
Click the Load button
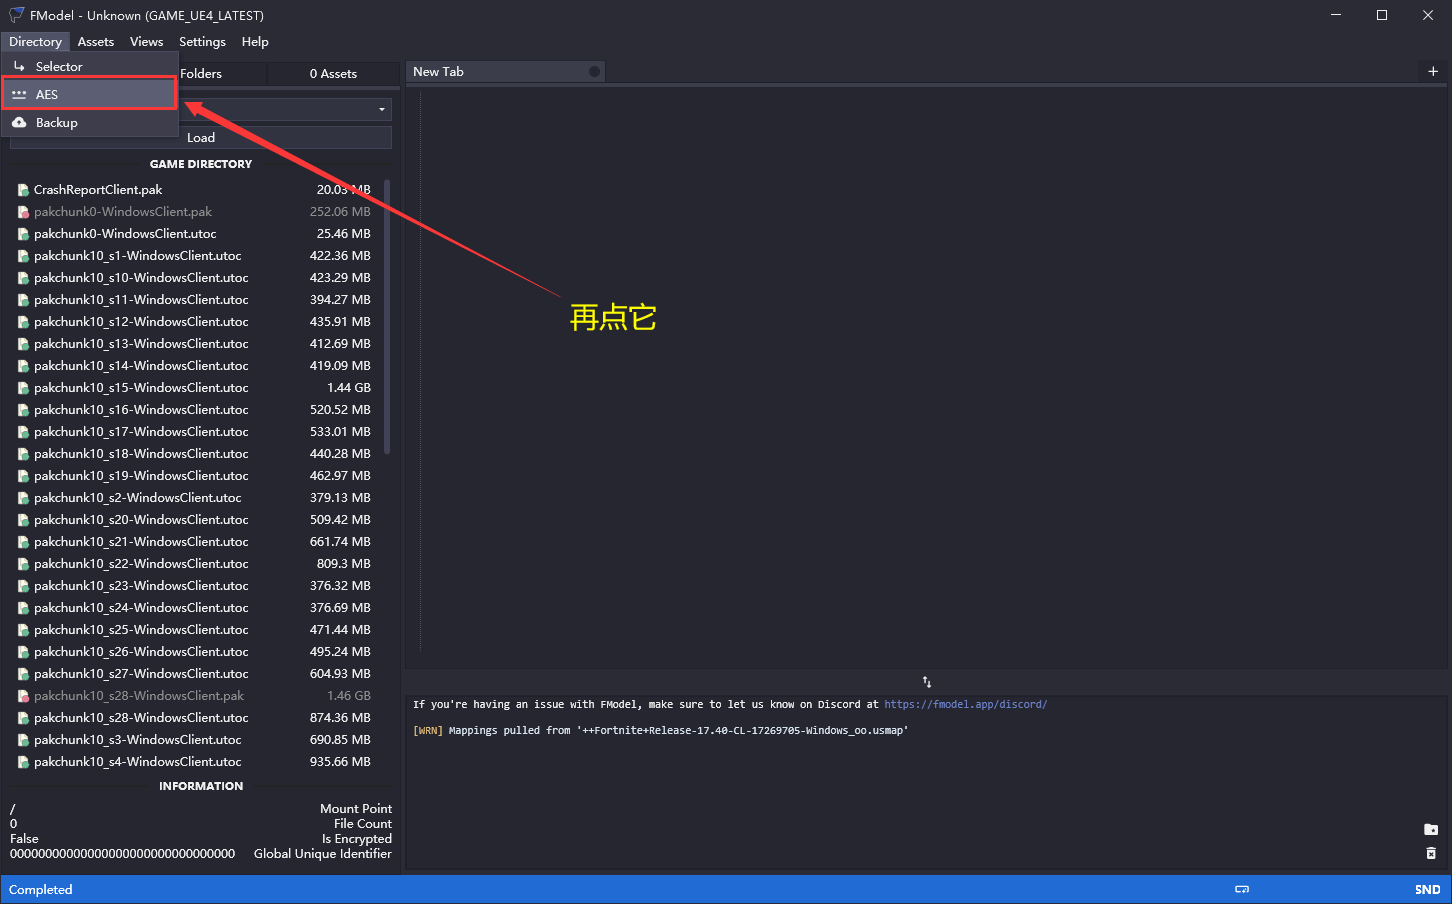(200, 138)
